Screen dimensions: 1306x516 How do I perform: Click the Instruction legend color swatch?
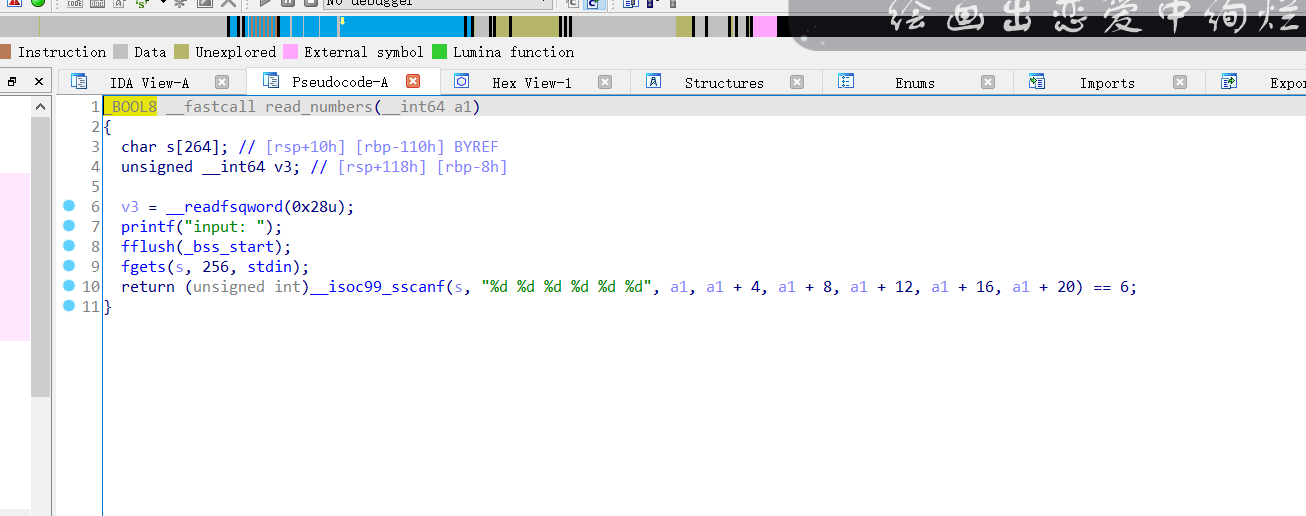(6, 52)
